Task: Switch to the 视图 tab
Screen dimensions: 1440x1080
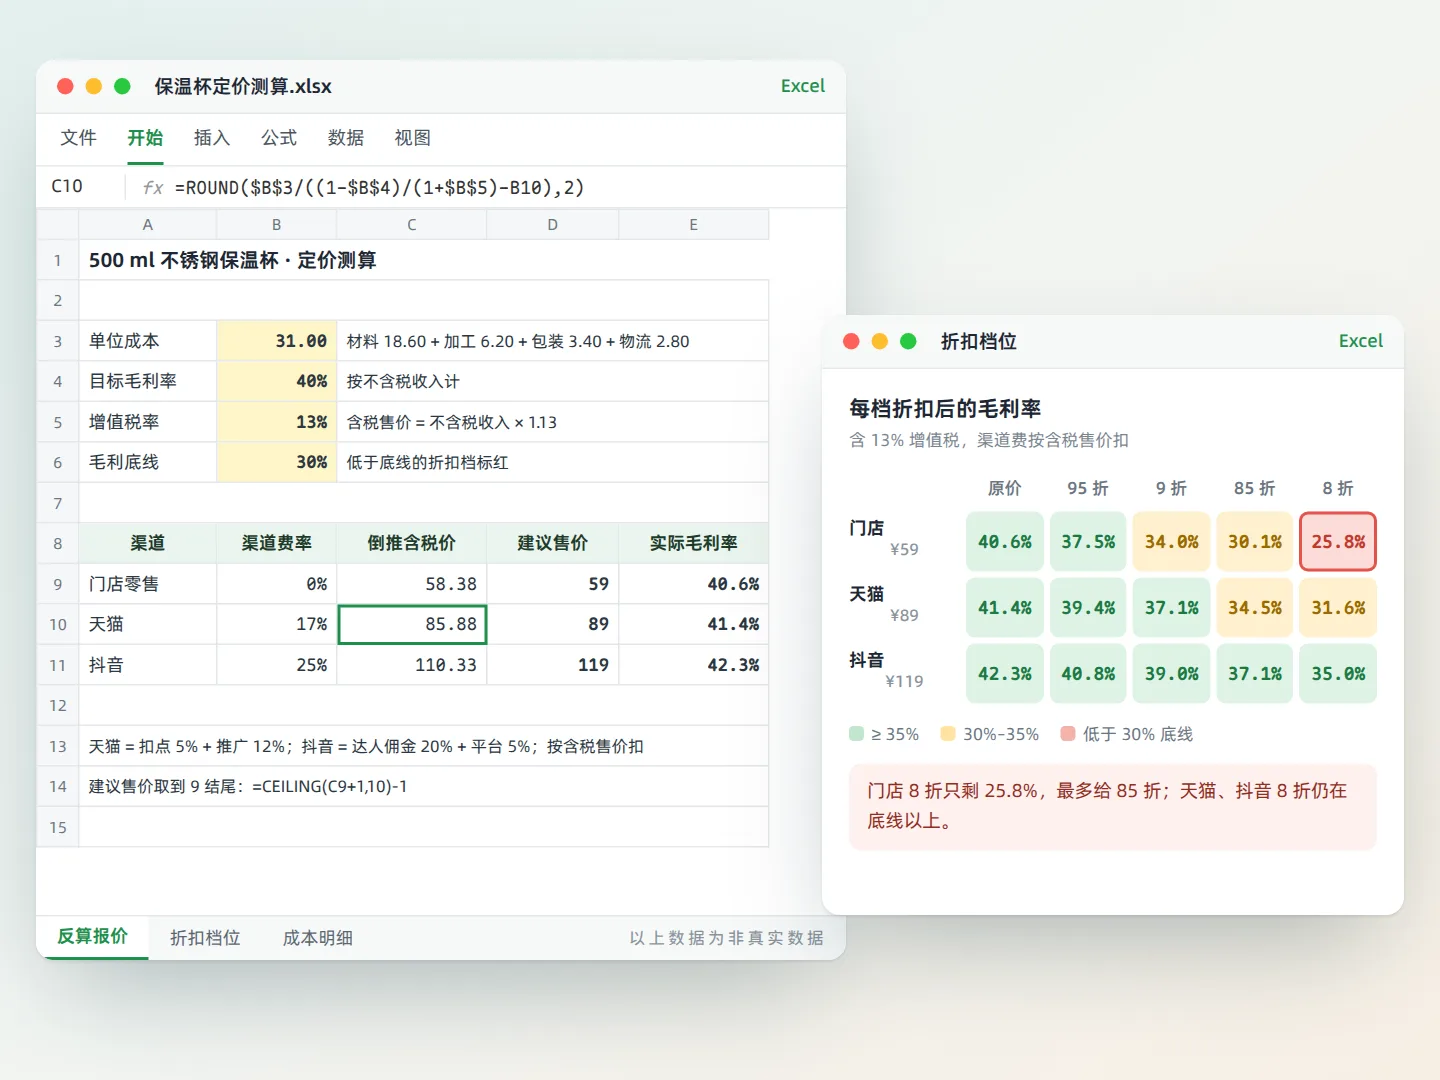Action: (x=413, y=138)
